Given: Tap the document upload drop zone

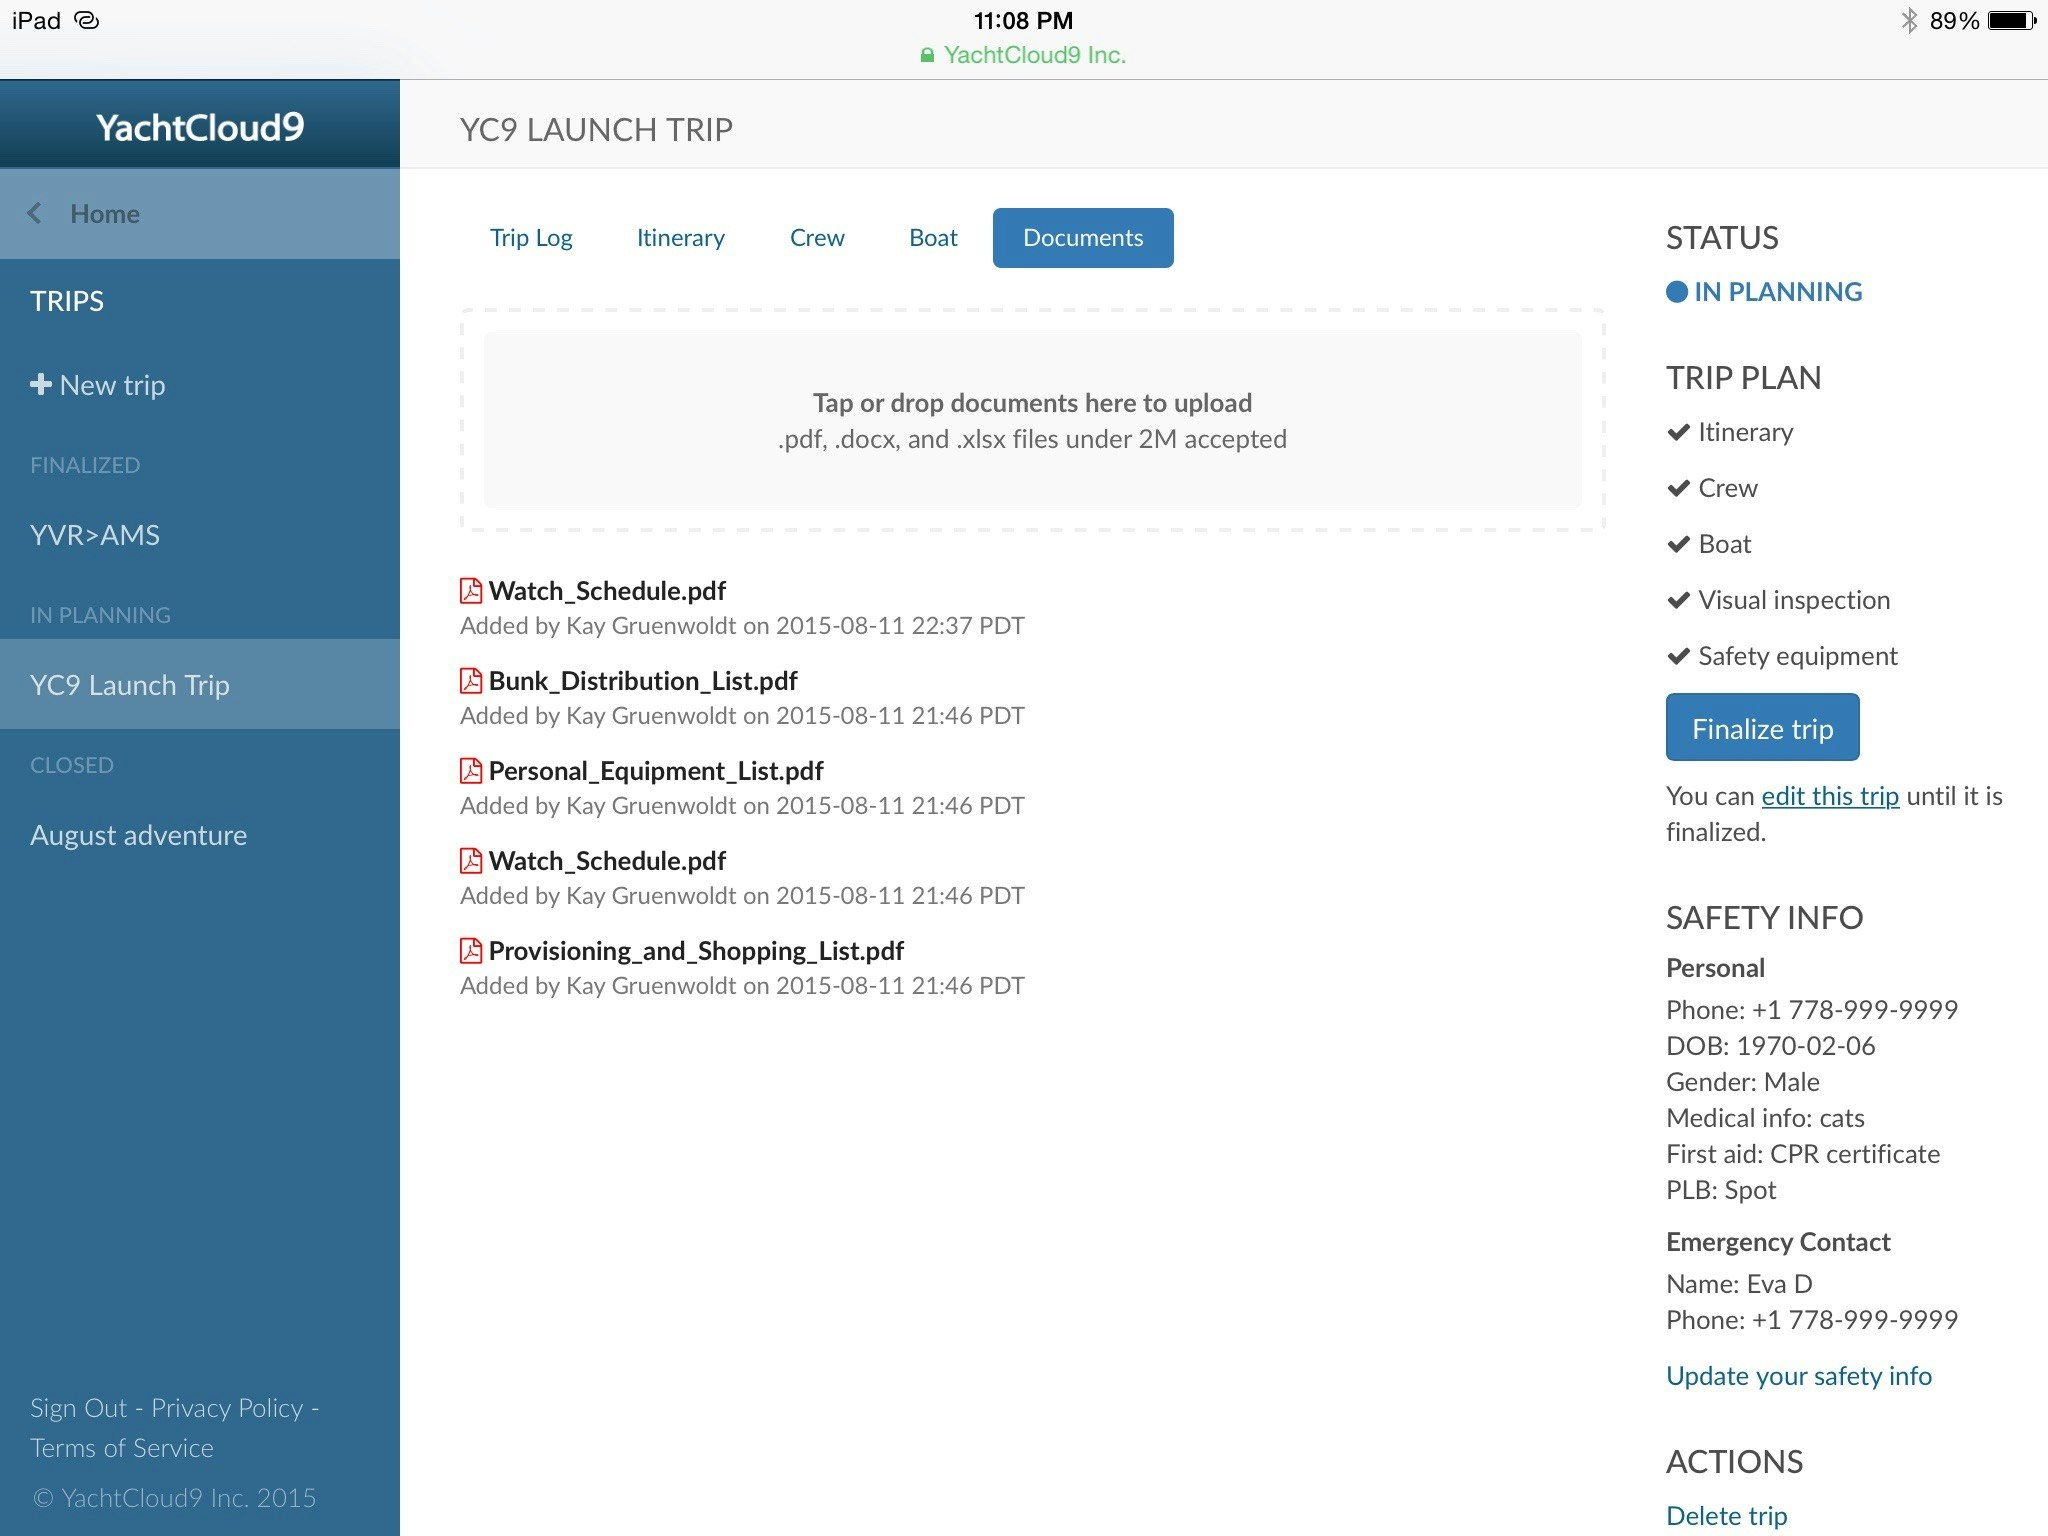Looking at the screenshot, I should pos(1032,420).
